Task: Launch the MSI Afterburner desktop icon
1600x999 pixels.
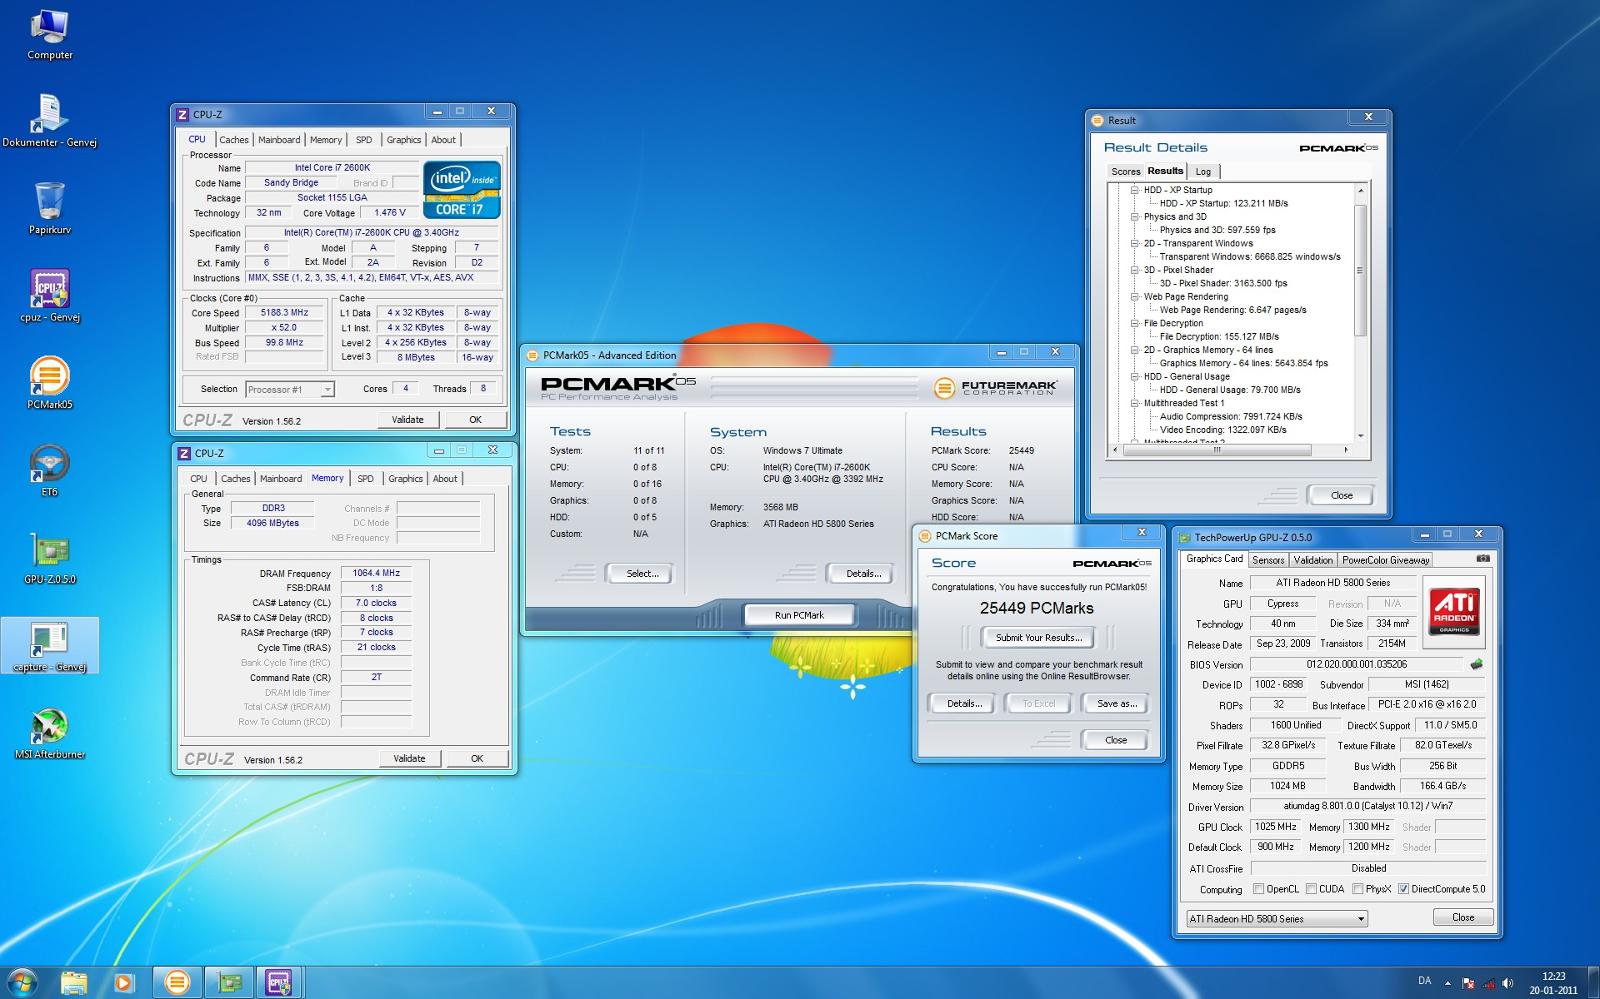Action: (49, 733)
